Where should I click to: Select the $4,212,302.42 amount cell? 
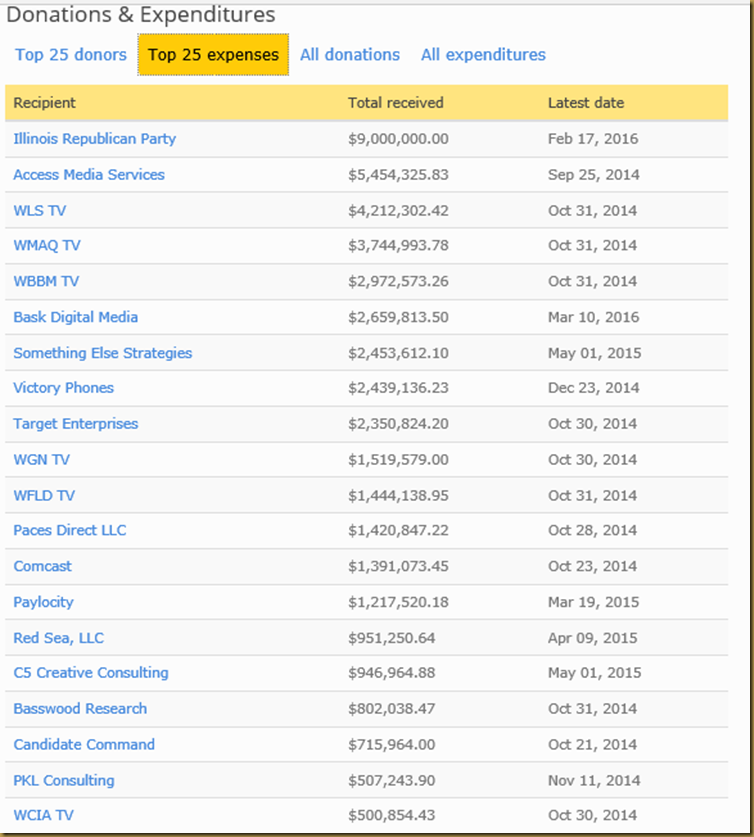click(x=398, y=210)
